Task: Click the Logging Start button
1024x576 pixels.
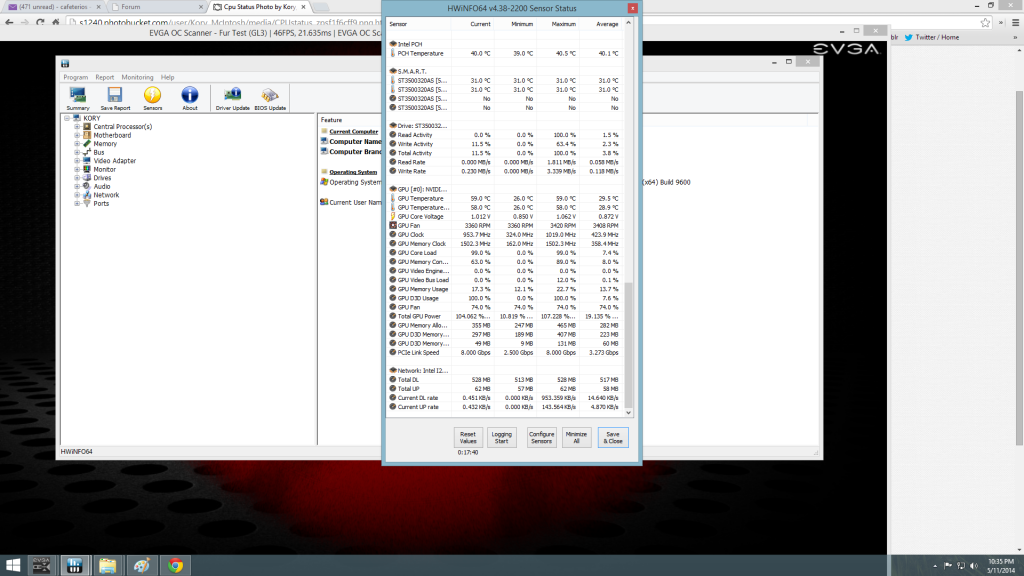Action: [x=502, y=437]
